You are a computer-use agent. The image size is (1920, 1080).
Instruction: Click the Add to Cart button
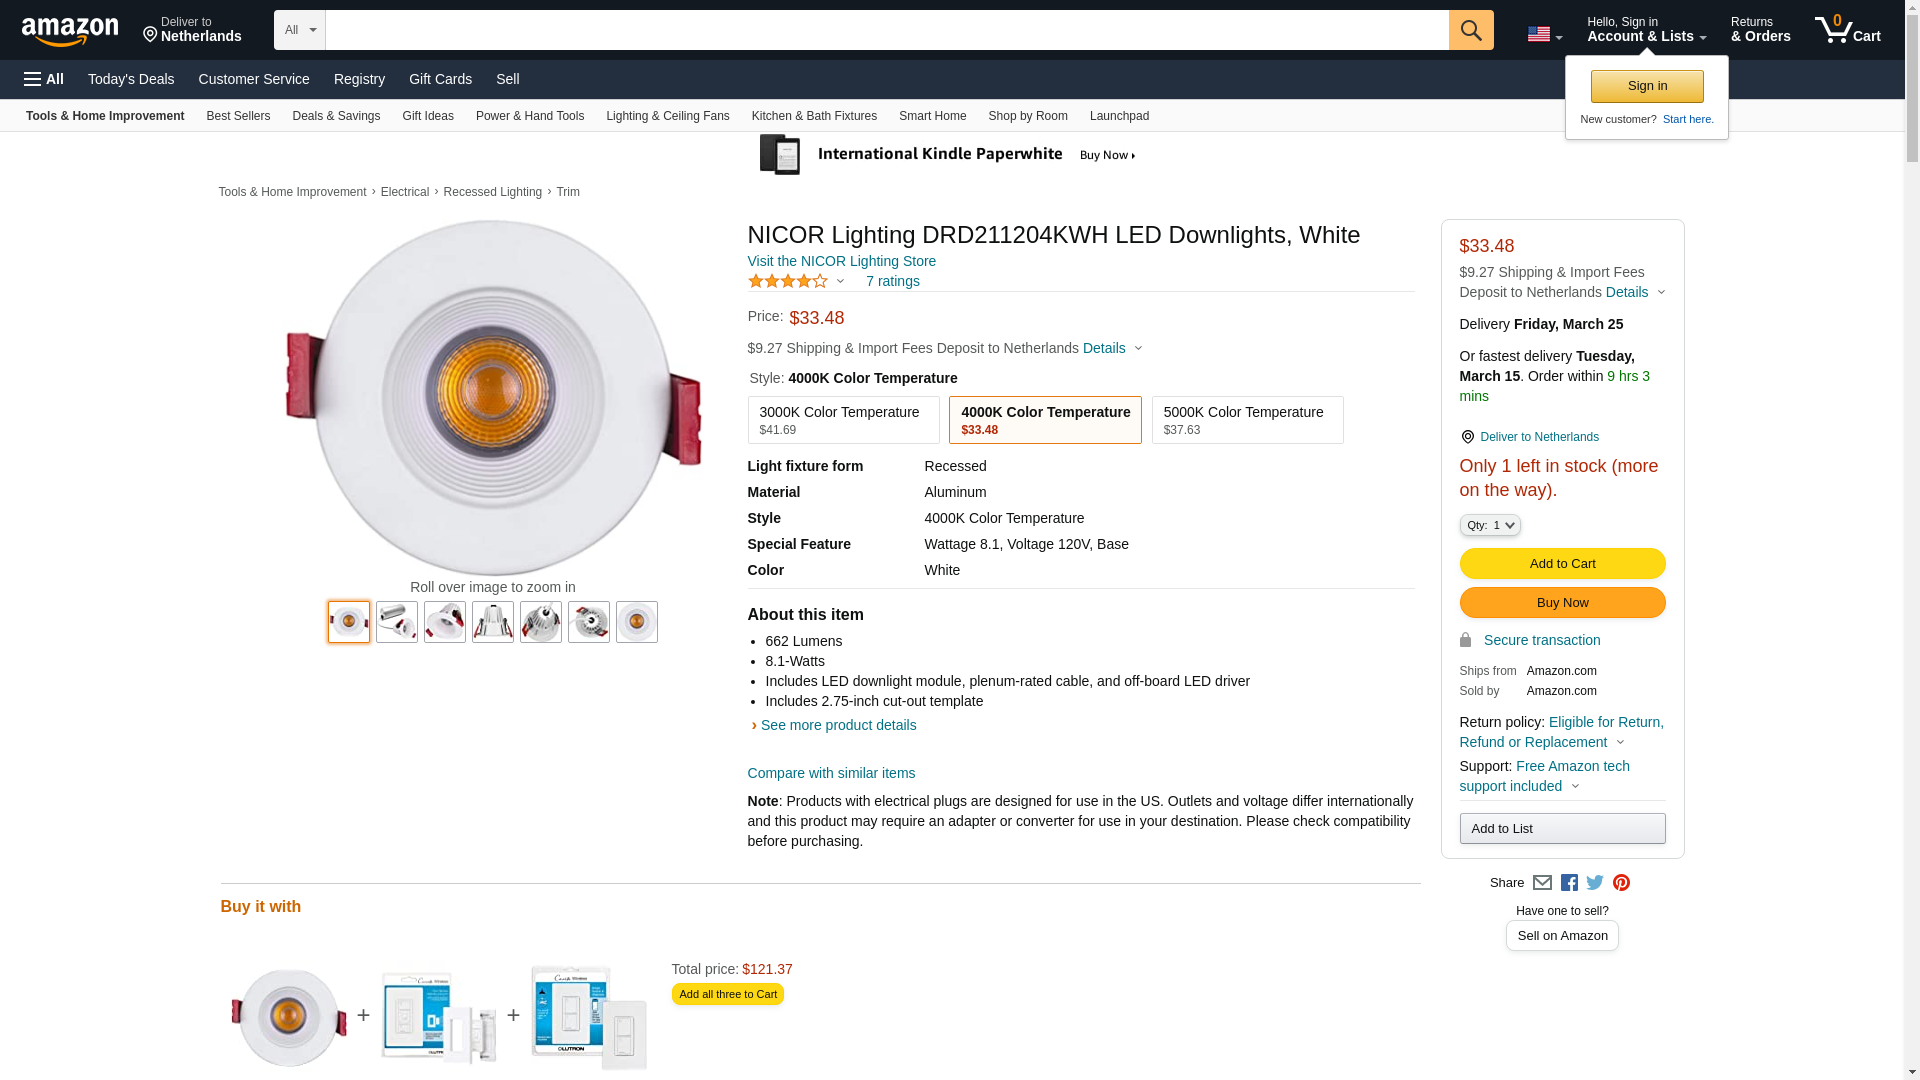pos(1562,564)
